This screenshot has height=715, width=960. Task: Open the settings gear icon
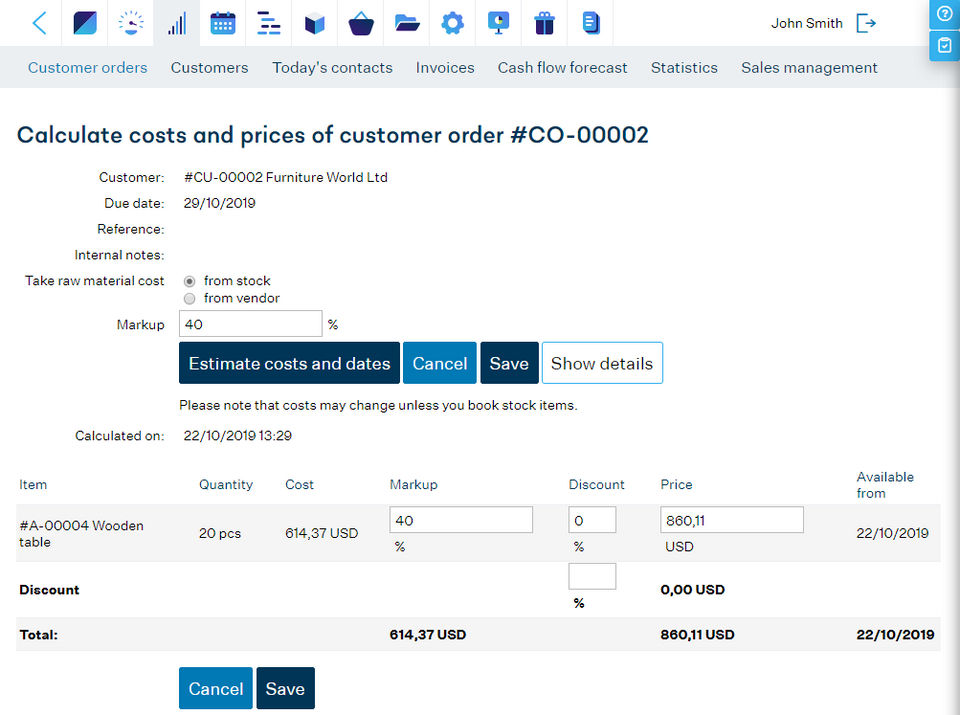(453, 23)
